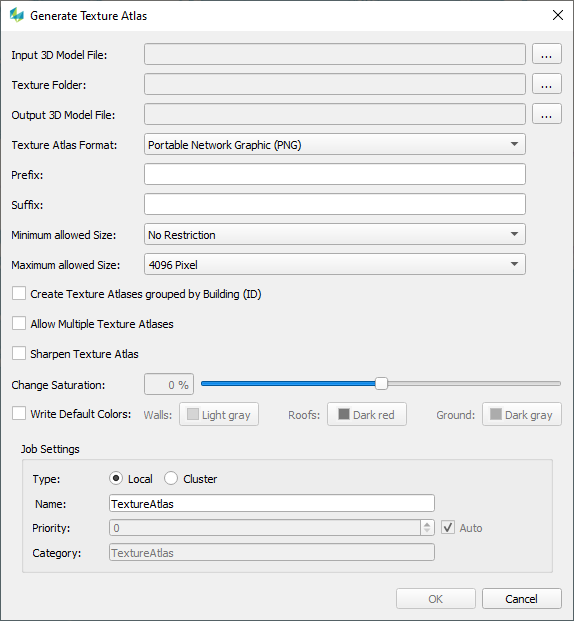The image size is (574, 621).
Task: Open Texture Atlas Format dropdown
Action: pos(335,144)
